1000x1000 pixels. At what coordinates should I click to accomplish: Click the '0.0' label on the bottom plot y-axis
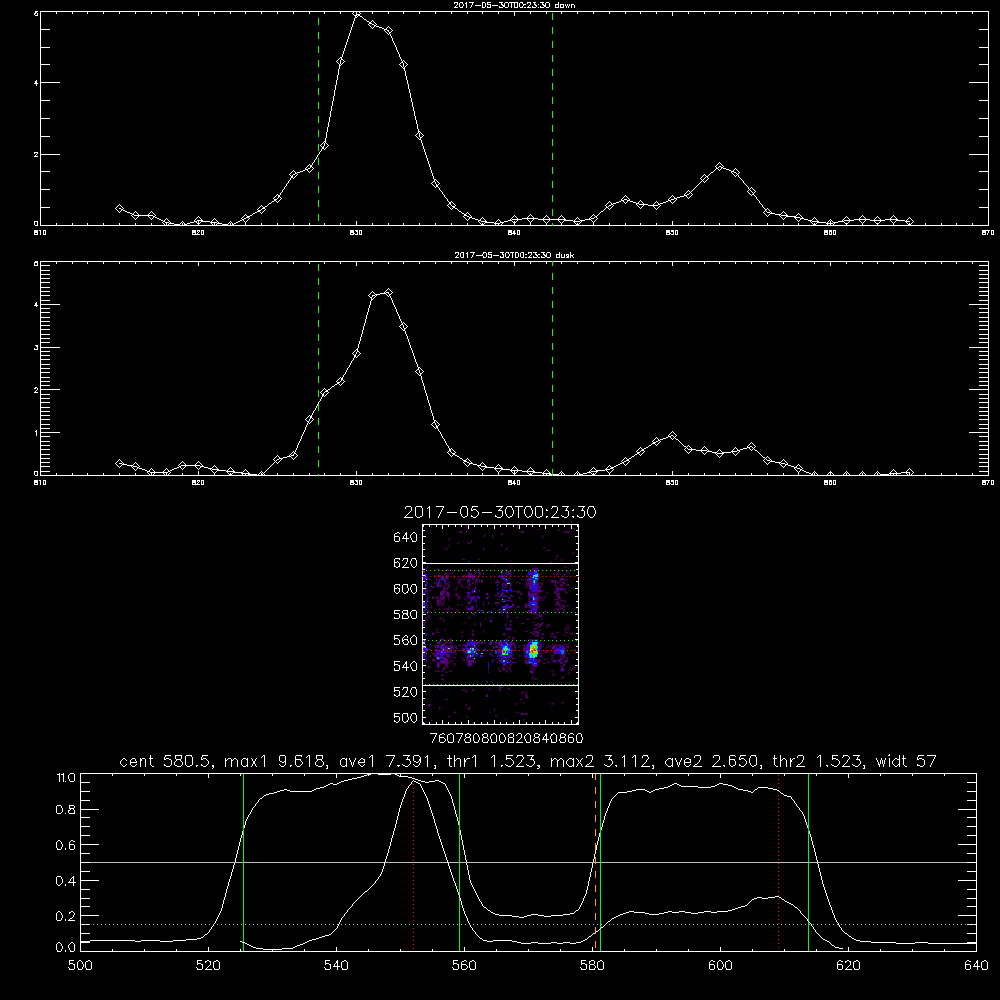pyautogui.click(x=66, y=948)
